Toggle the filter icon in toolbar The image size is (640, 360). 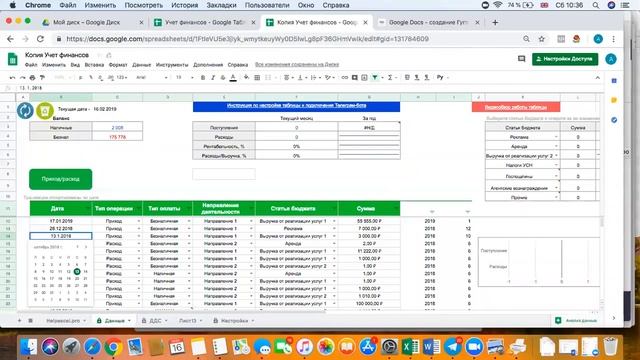coord(375,78)
